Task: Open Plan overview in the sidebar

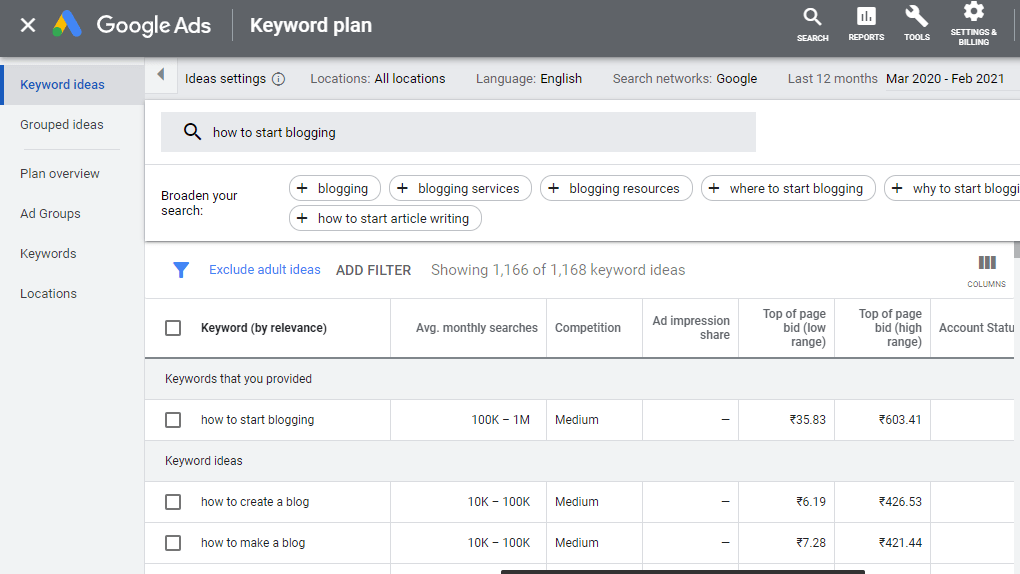Action: coord(60,174)
